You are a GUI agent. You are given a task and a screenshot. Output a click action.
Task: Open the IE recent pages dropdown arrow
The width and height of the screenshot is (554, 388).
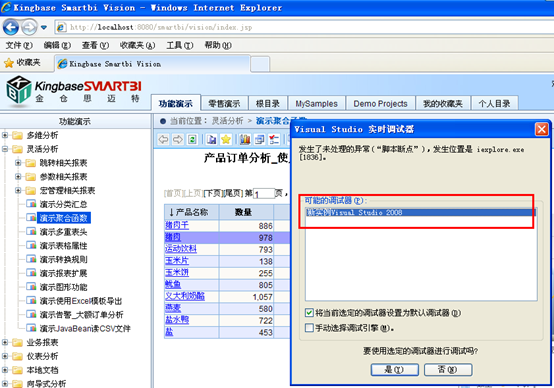(44, 27)
